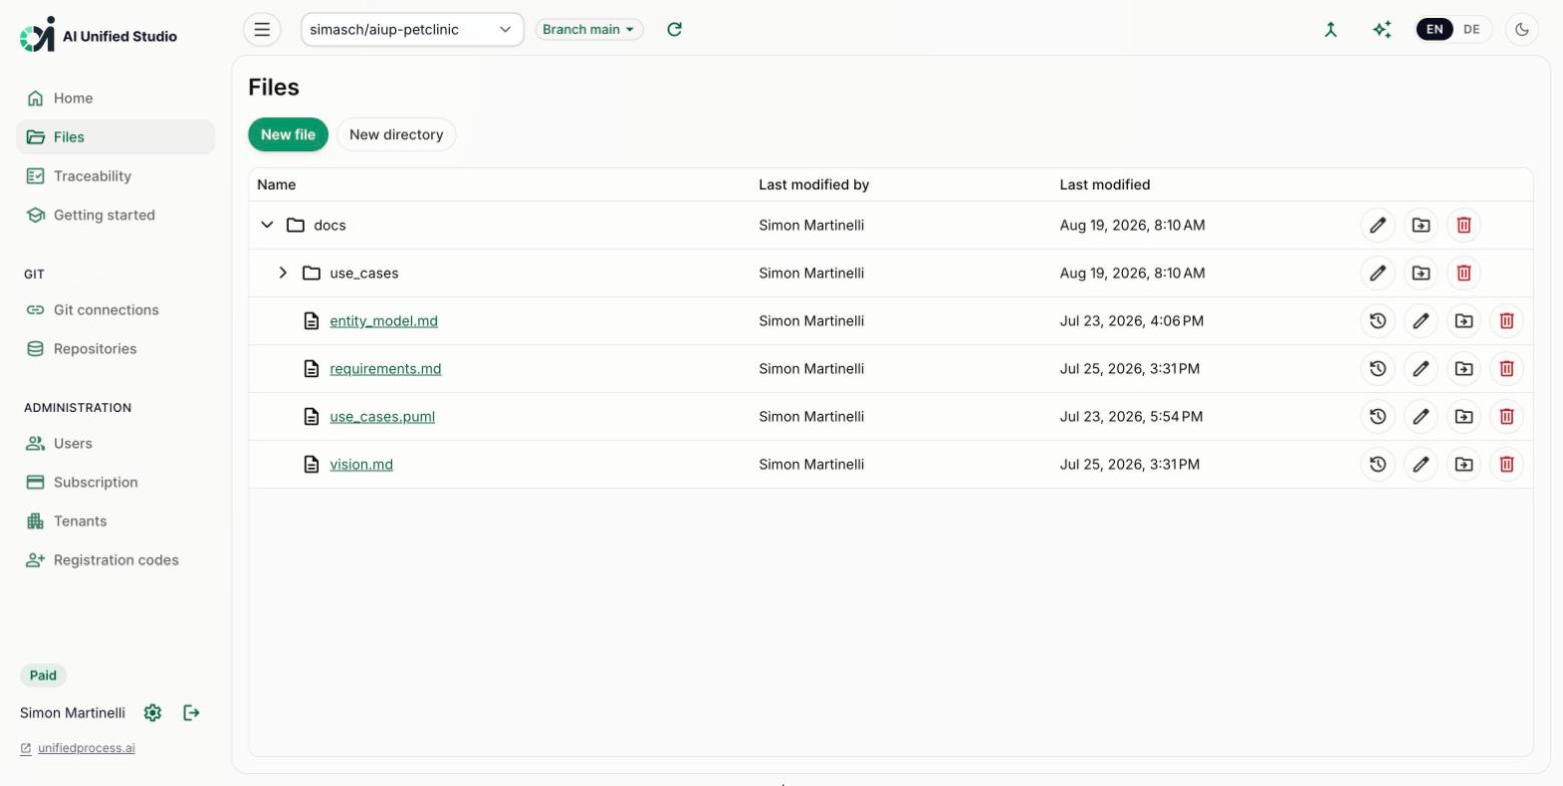Toggle dark mode with moon icon
Screen dimensions: 1563x786
[1522, 30]
